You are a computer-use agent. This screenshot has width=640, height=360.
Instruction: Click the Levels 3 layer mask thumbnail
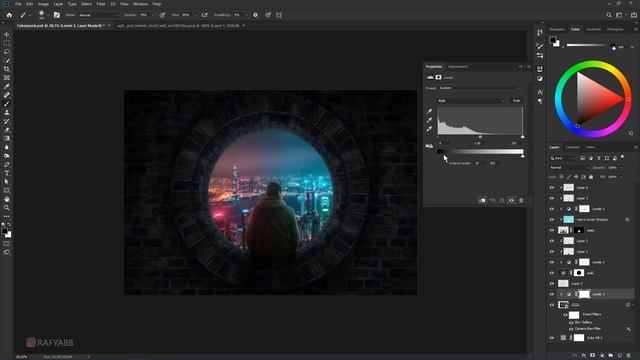click(584, 294)
